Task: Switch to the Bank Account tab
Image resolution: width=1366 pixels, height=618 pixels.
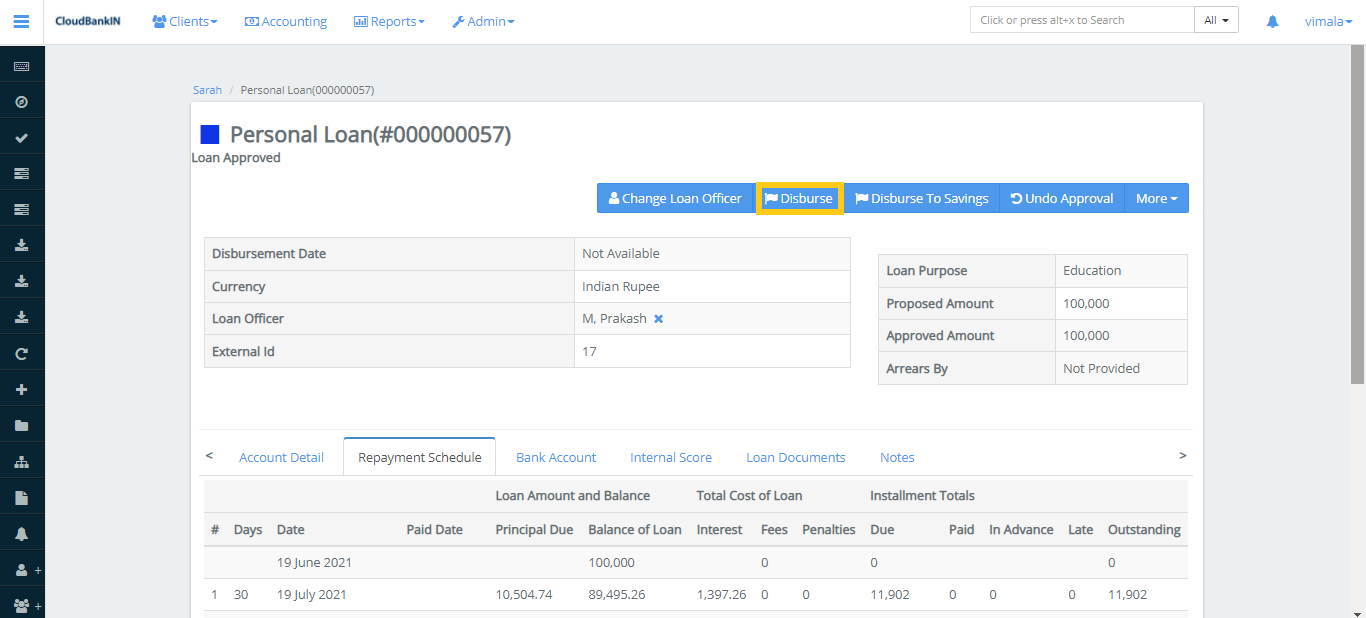Action: [x=556, y=457]
